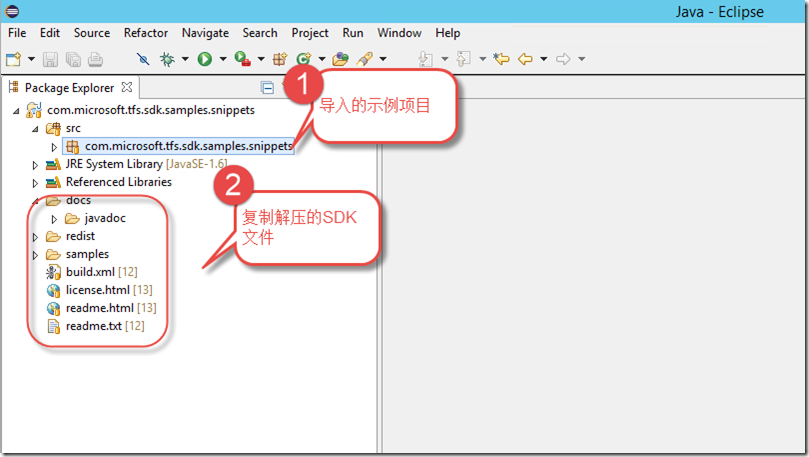Select readme.html file
This screenshot has width=809, height=457.
click(111, 308)
